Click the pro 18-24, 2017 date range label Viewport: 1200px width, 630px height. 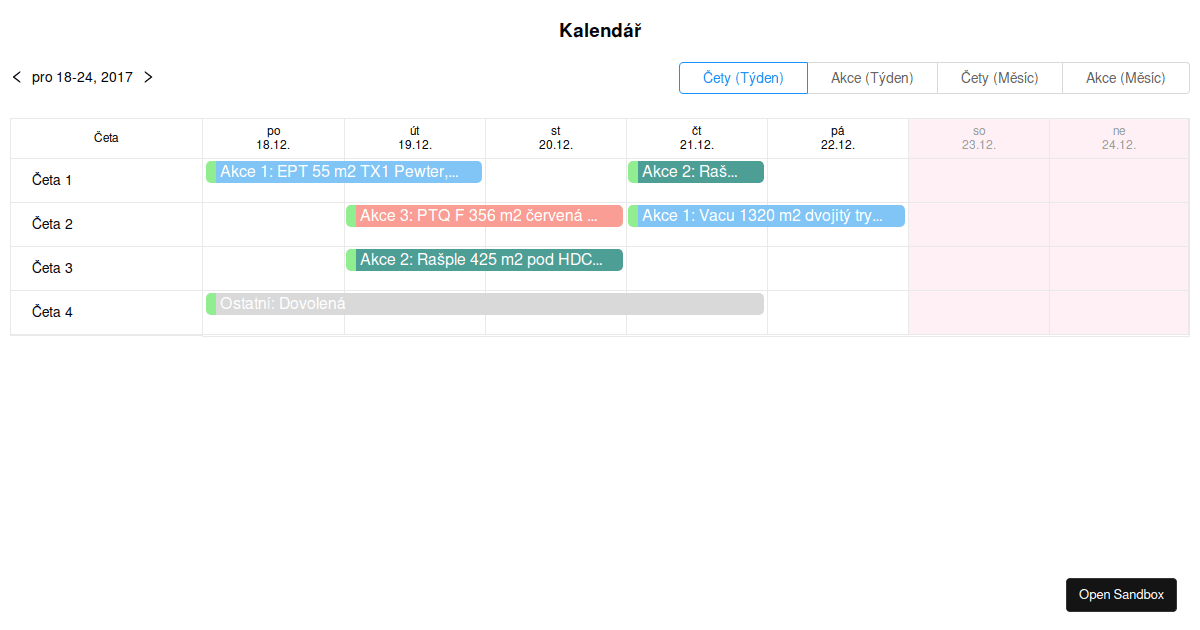point(82,77)
